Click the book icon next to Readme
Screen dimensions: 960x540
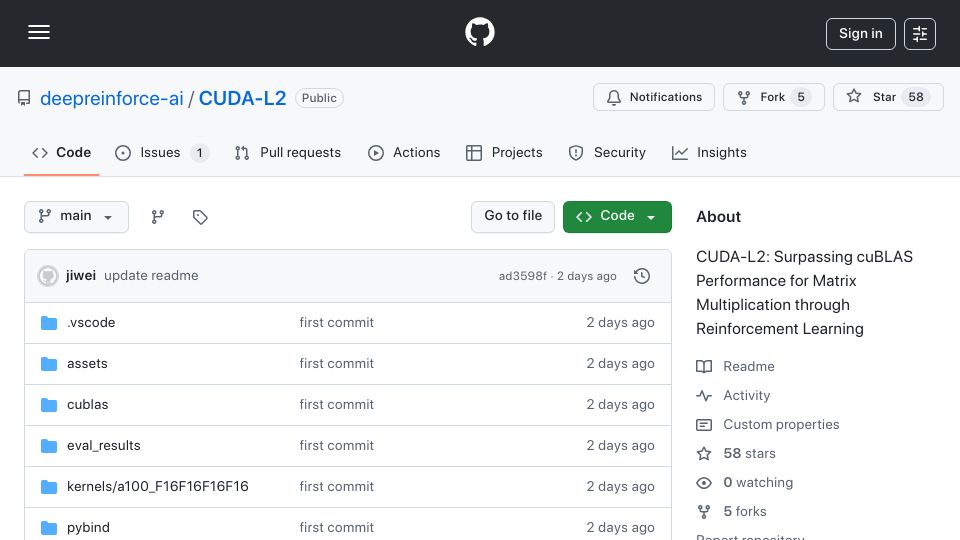(x=704, y=366)
